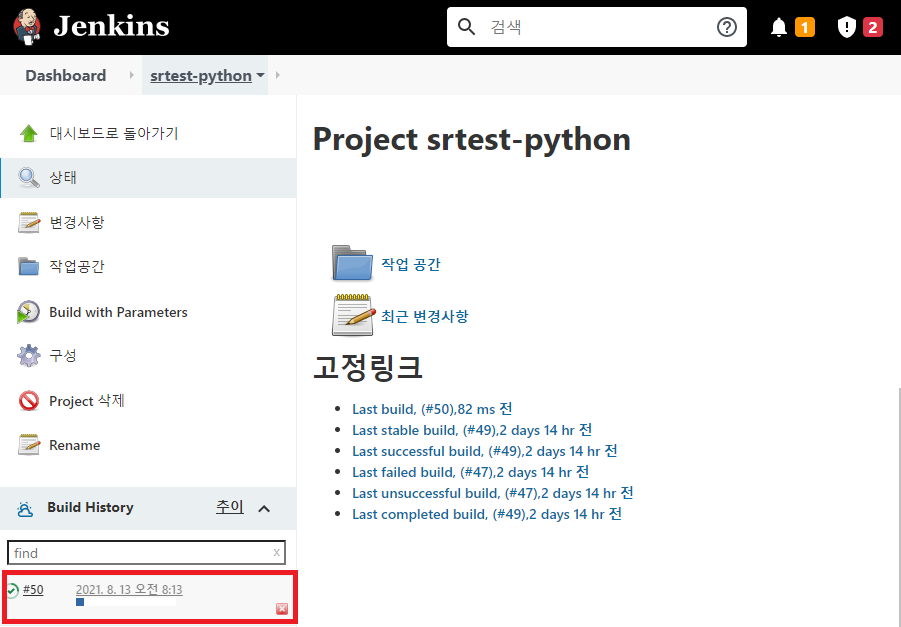This screenshot has height=627, width=901.
Task: Click the red security alert badge 2
Action: (x=872, y=27)
